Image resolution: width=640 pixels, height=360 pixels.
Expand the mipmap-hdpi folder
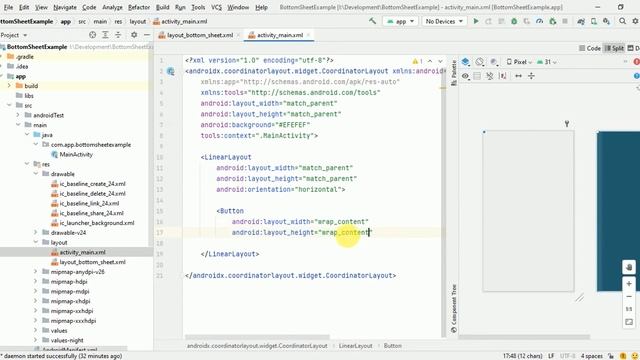[x=36, y=282]
